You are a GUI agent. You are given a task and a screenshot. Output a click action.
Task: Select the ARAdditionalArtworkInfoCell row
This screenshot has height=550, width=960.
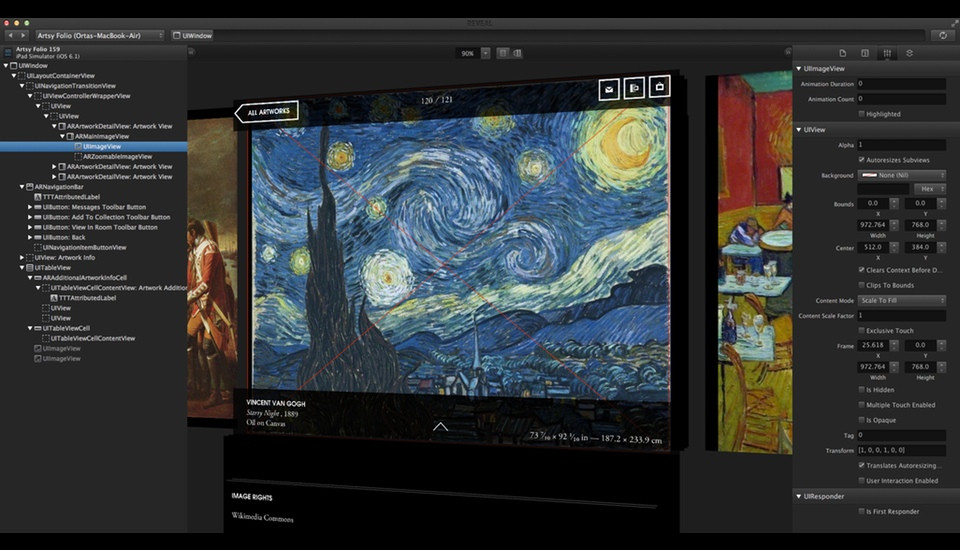coord(94,277)
